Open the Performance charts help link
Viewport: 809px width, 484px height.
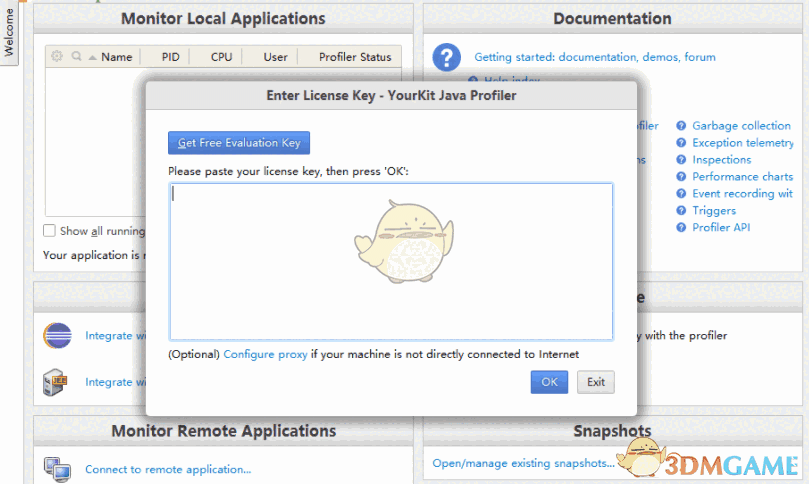(742, 176)
